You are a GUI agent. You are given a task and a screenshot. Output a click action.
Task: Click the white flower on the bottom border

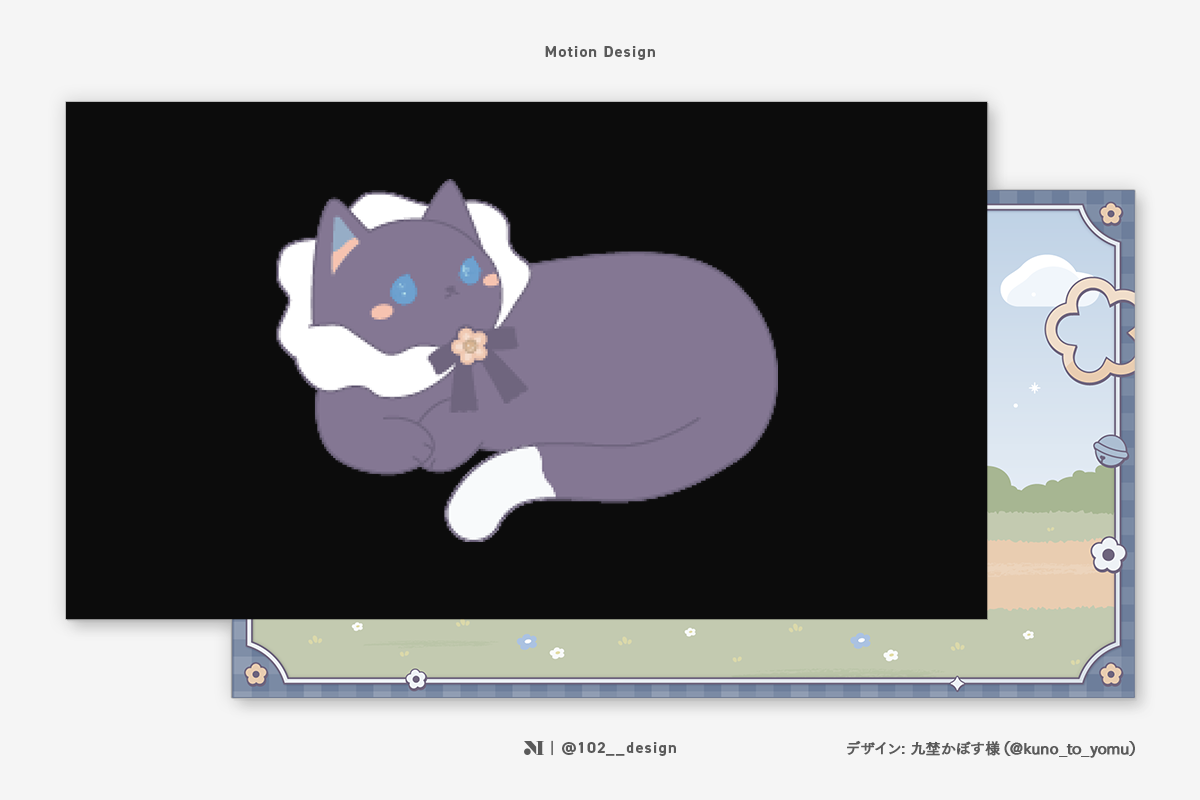416,680
